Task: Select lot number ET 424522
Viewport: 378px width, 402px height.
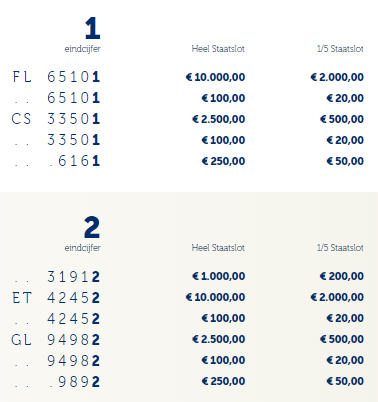Action: tap(56, 298)
